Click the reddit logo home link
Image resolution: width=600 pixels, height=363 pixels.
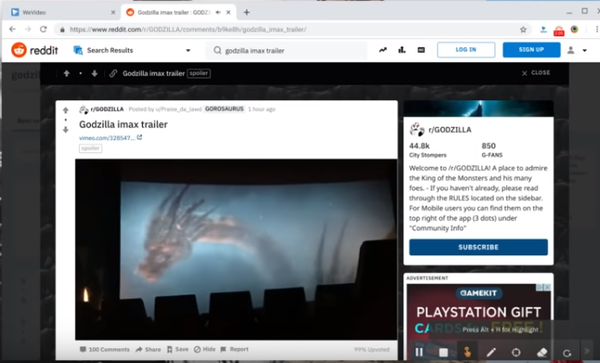coord(34,50)
